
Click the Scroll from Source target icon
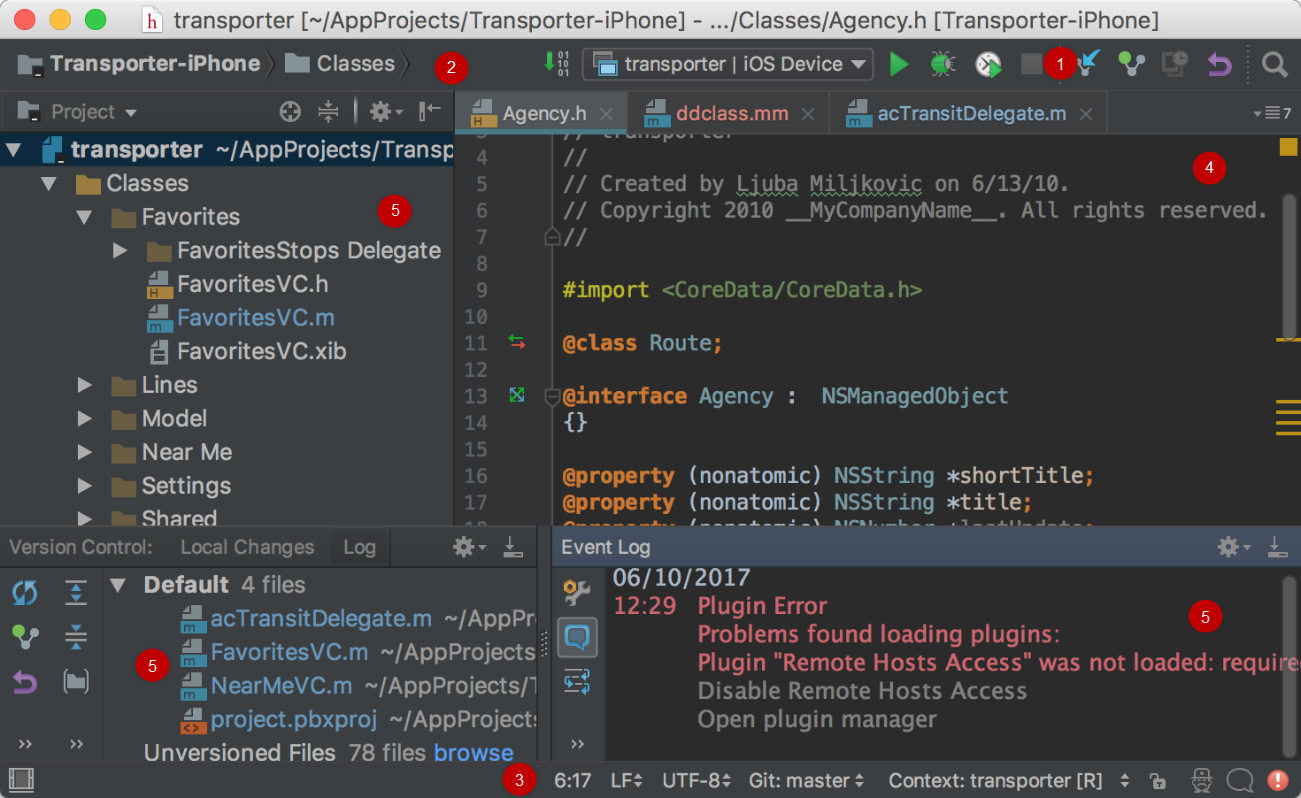click(x=290, y=112)
